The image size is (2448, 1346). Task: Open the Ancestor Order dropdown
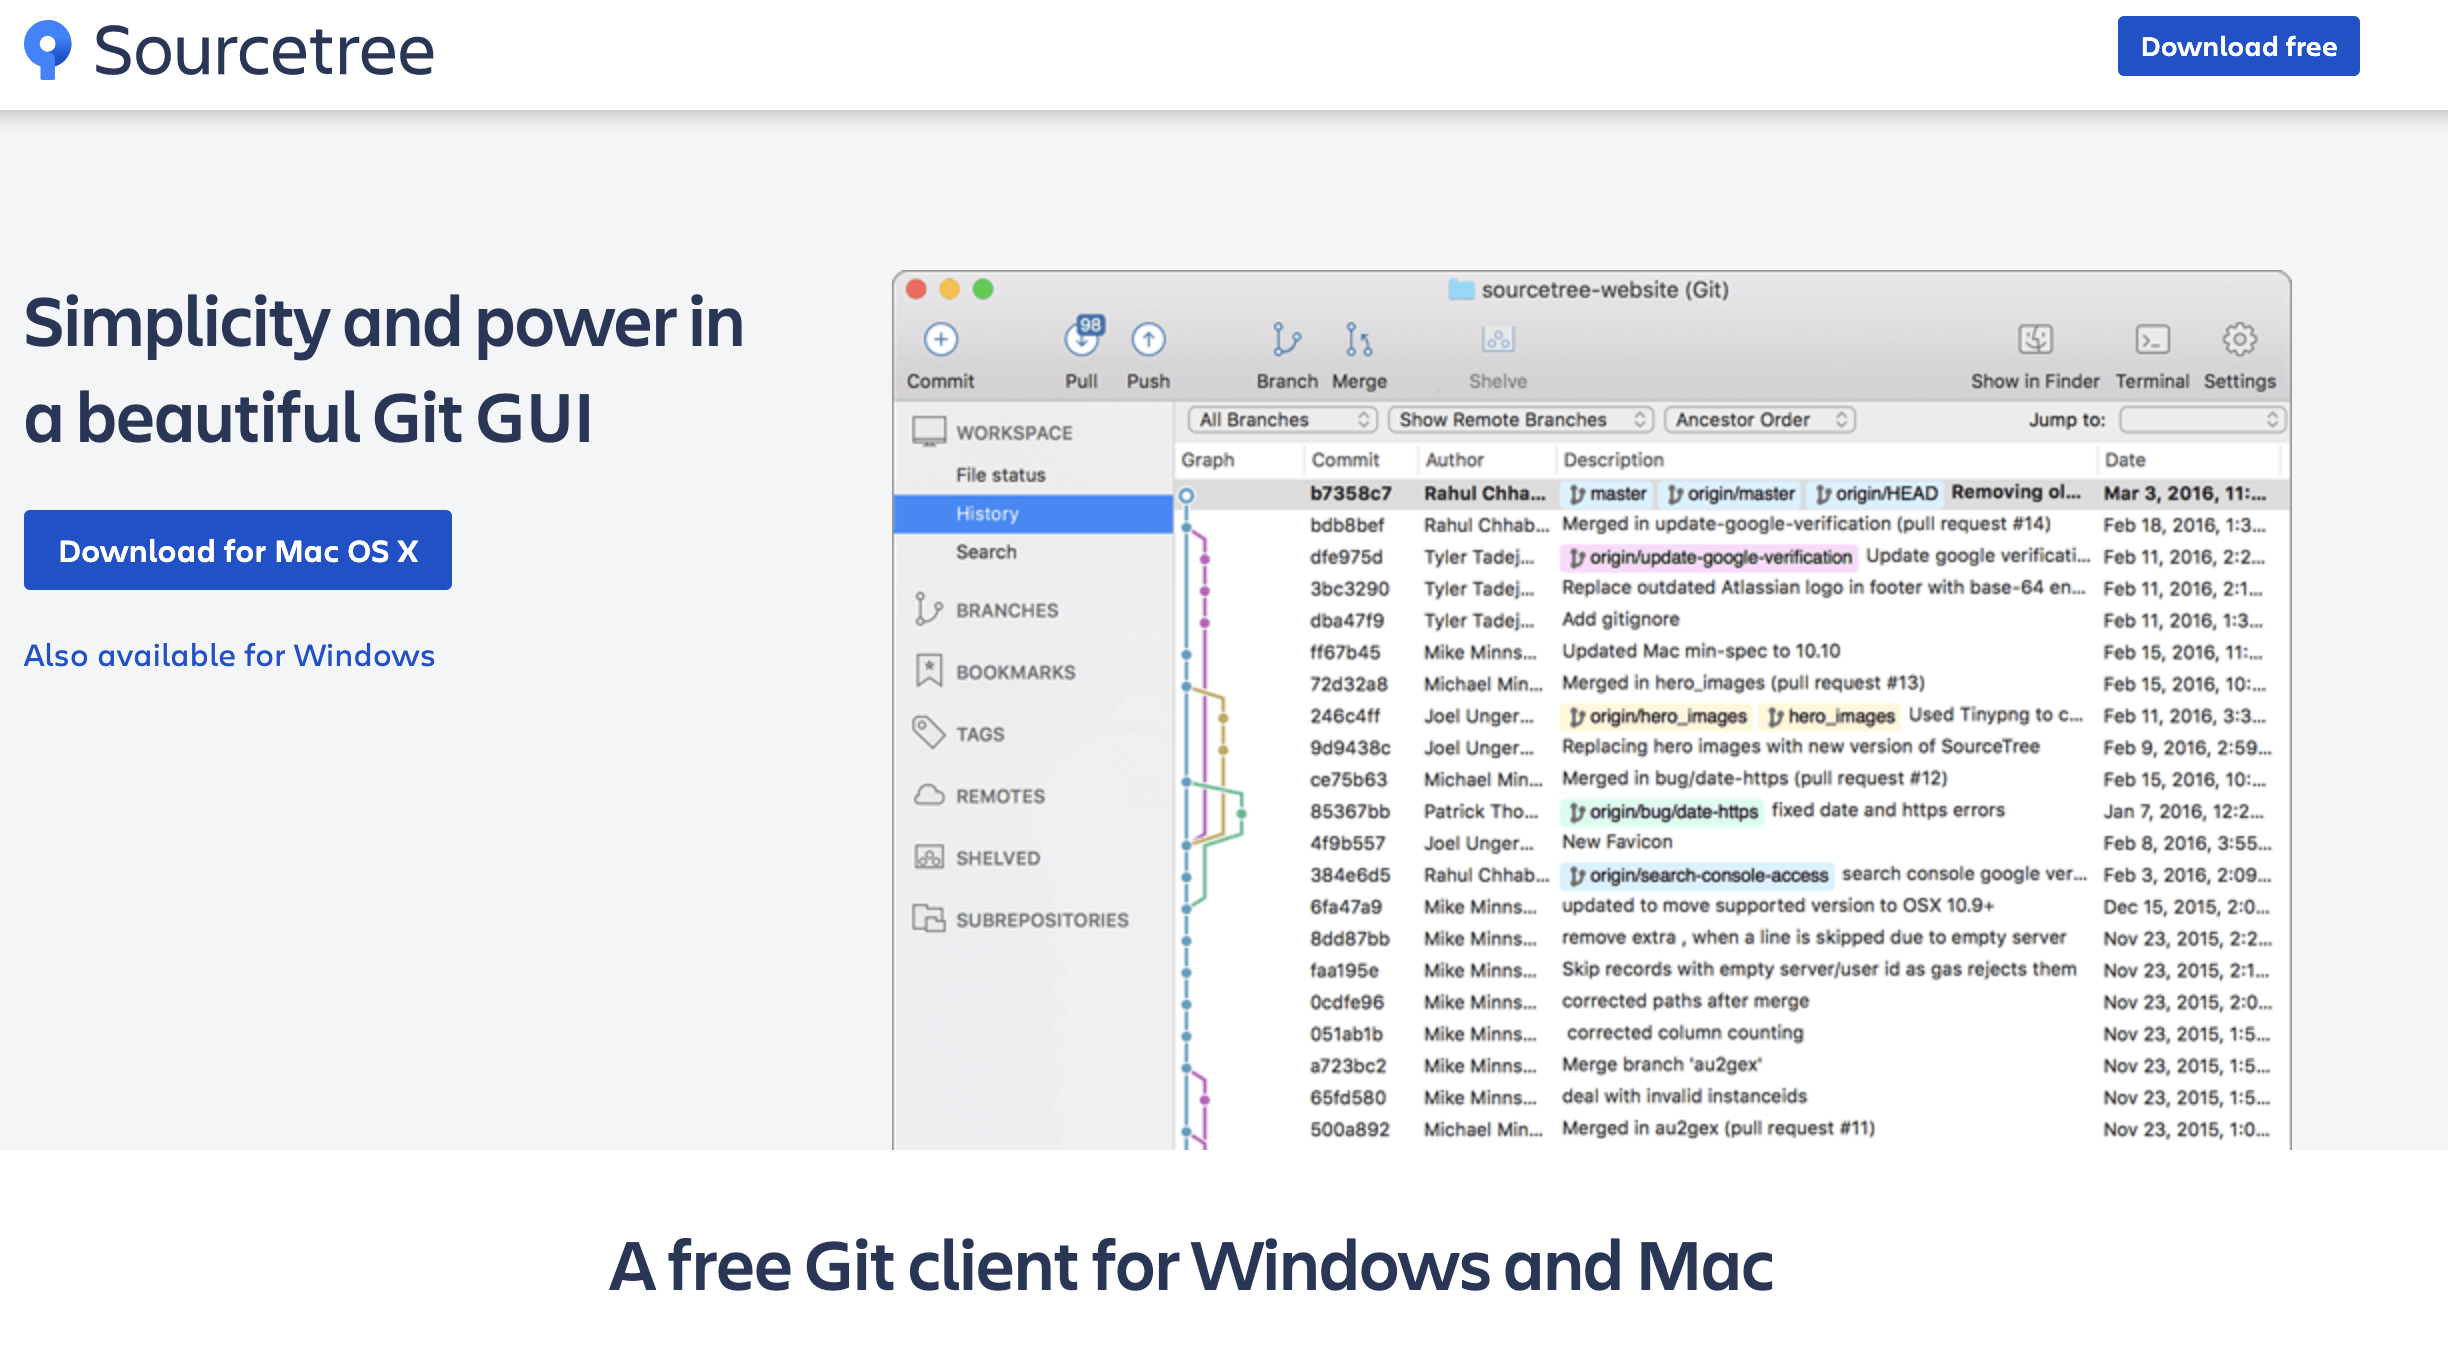1759,420
